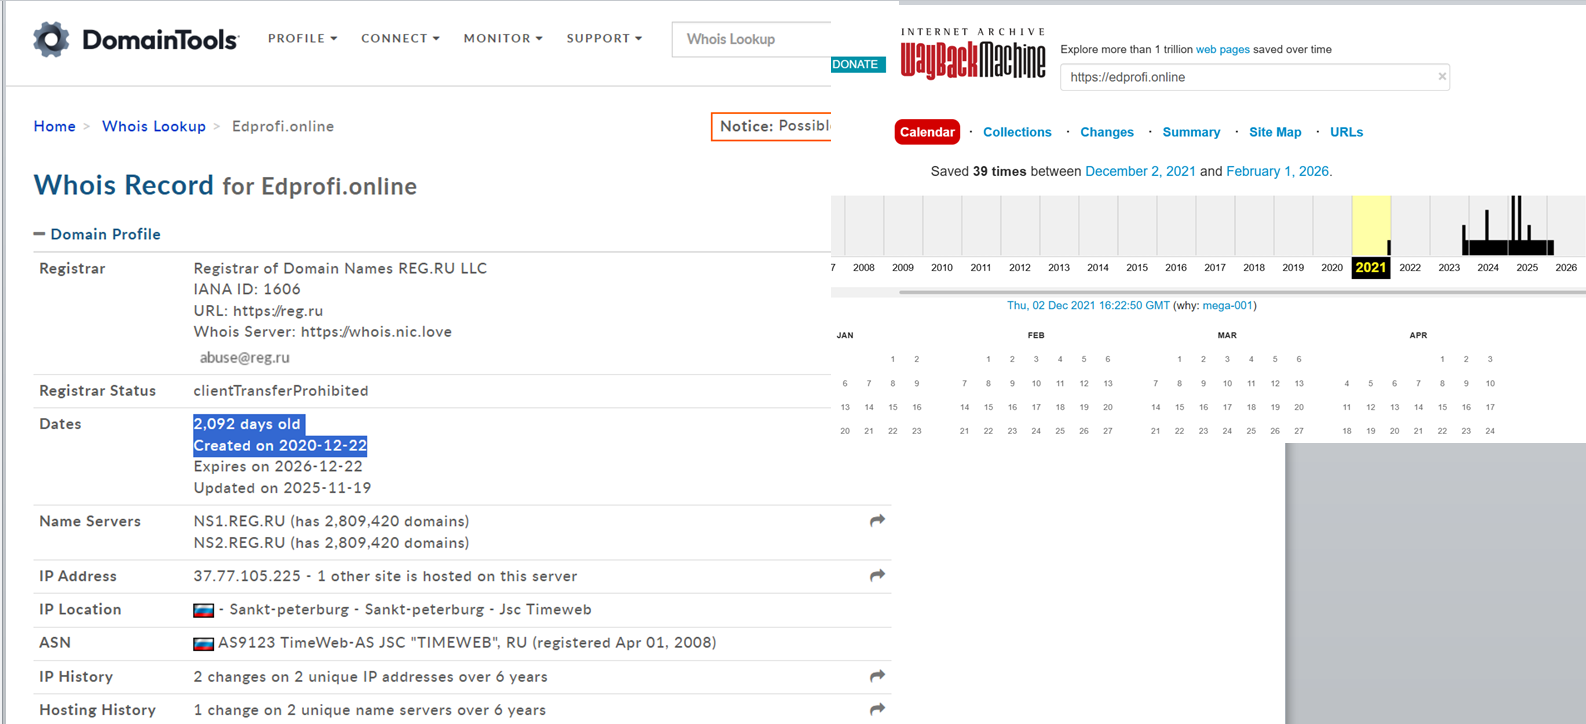Switch to the Changes tab

(1107, 132)
